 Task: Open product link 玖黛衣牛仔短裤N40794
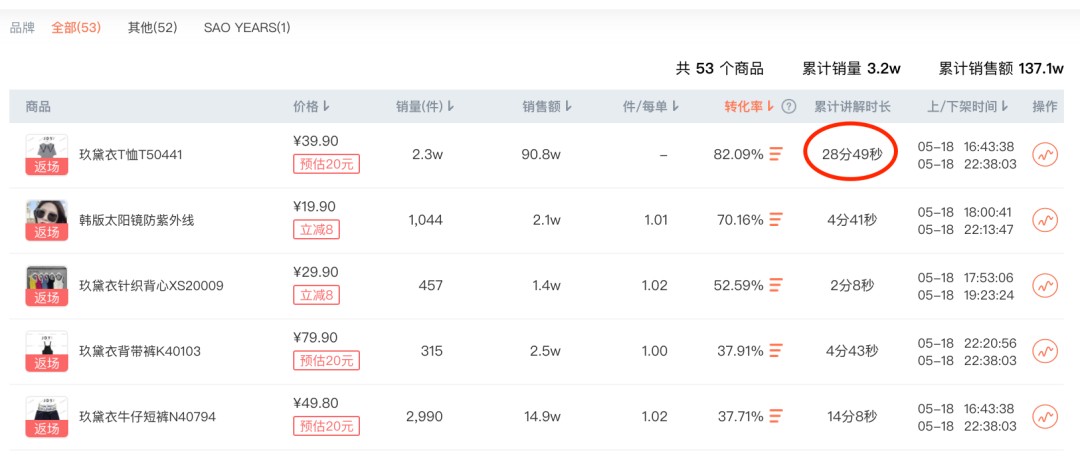147,417
